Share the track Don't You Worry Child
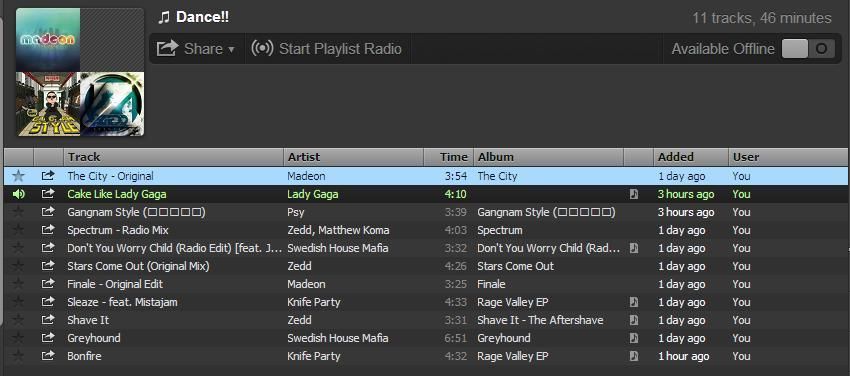 (48, 248)
